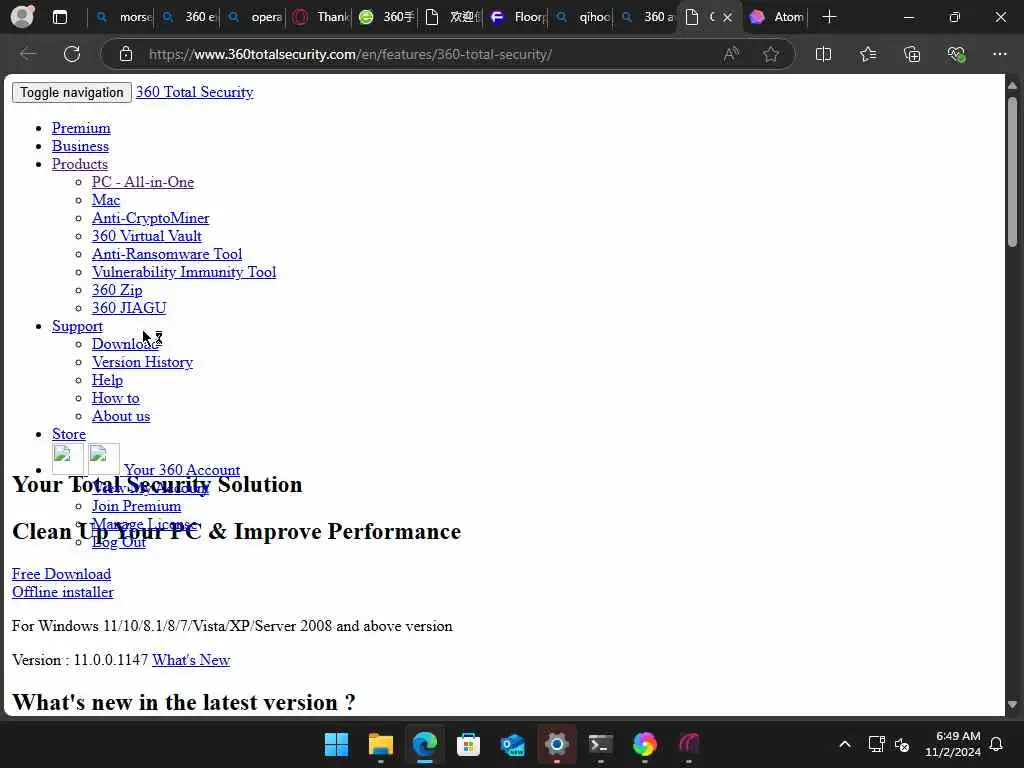
Task: Open the Mac product link
Action: [x=106, y=200]
